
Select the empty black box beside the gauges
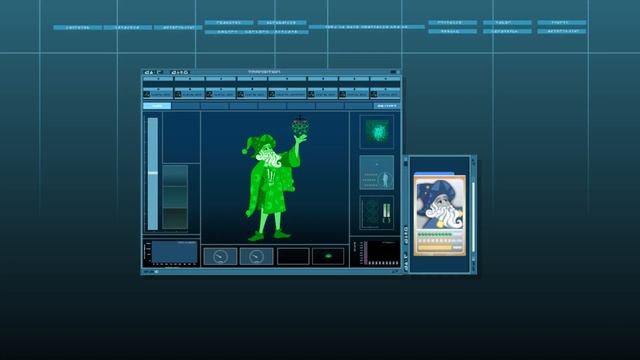[293, 256]
